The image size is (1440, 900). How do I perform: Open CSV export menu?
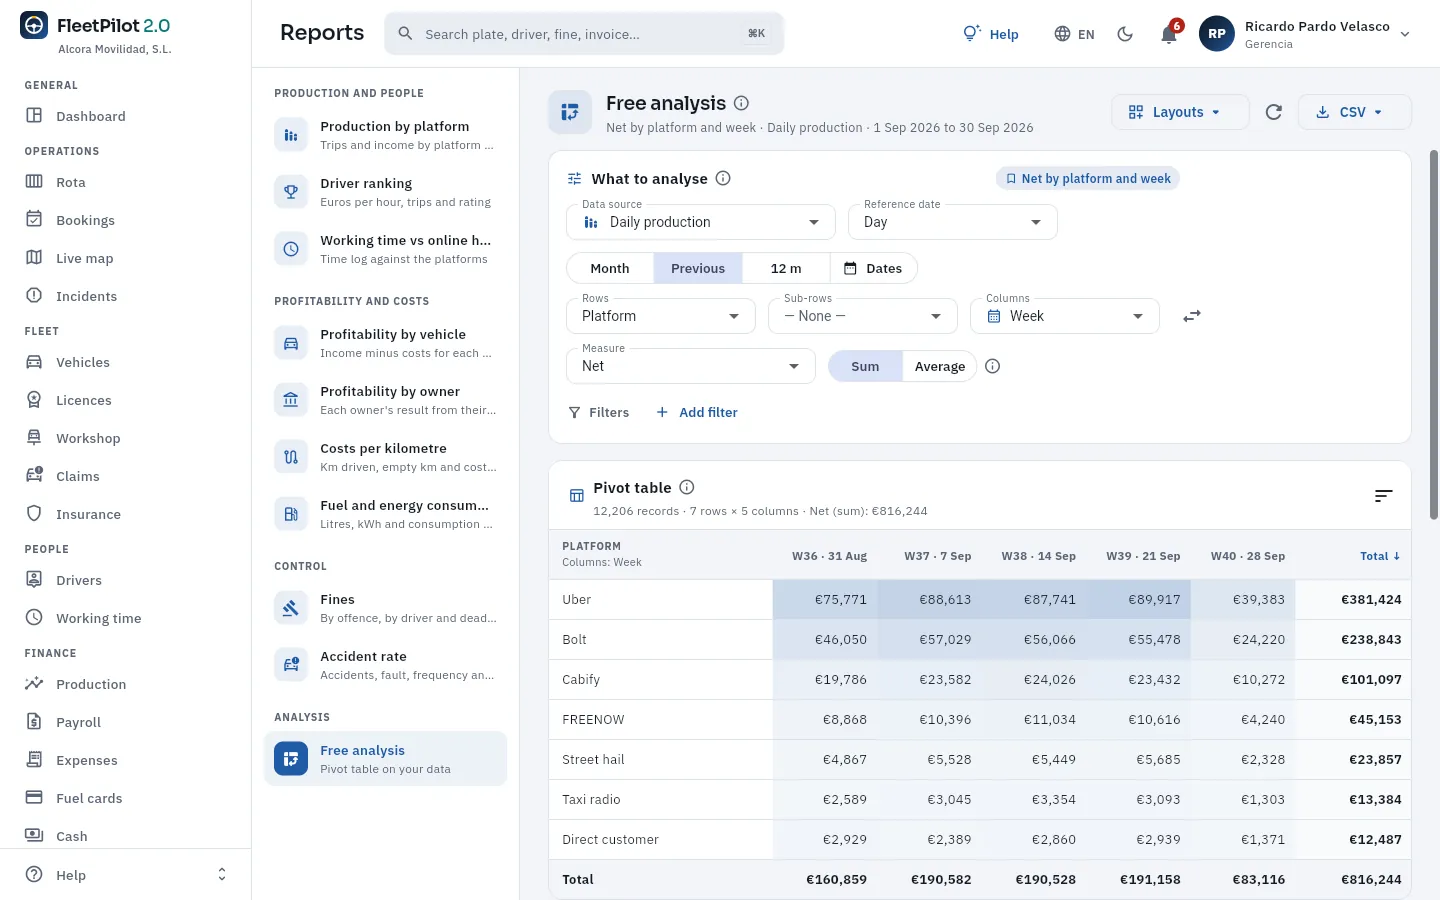coord(1354,112)
